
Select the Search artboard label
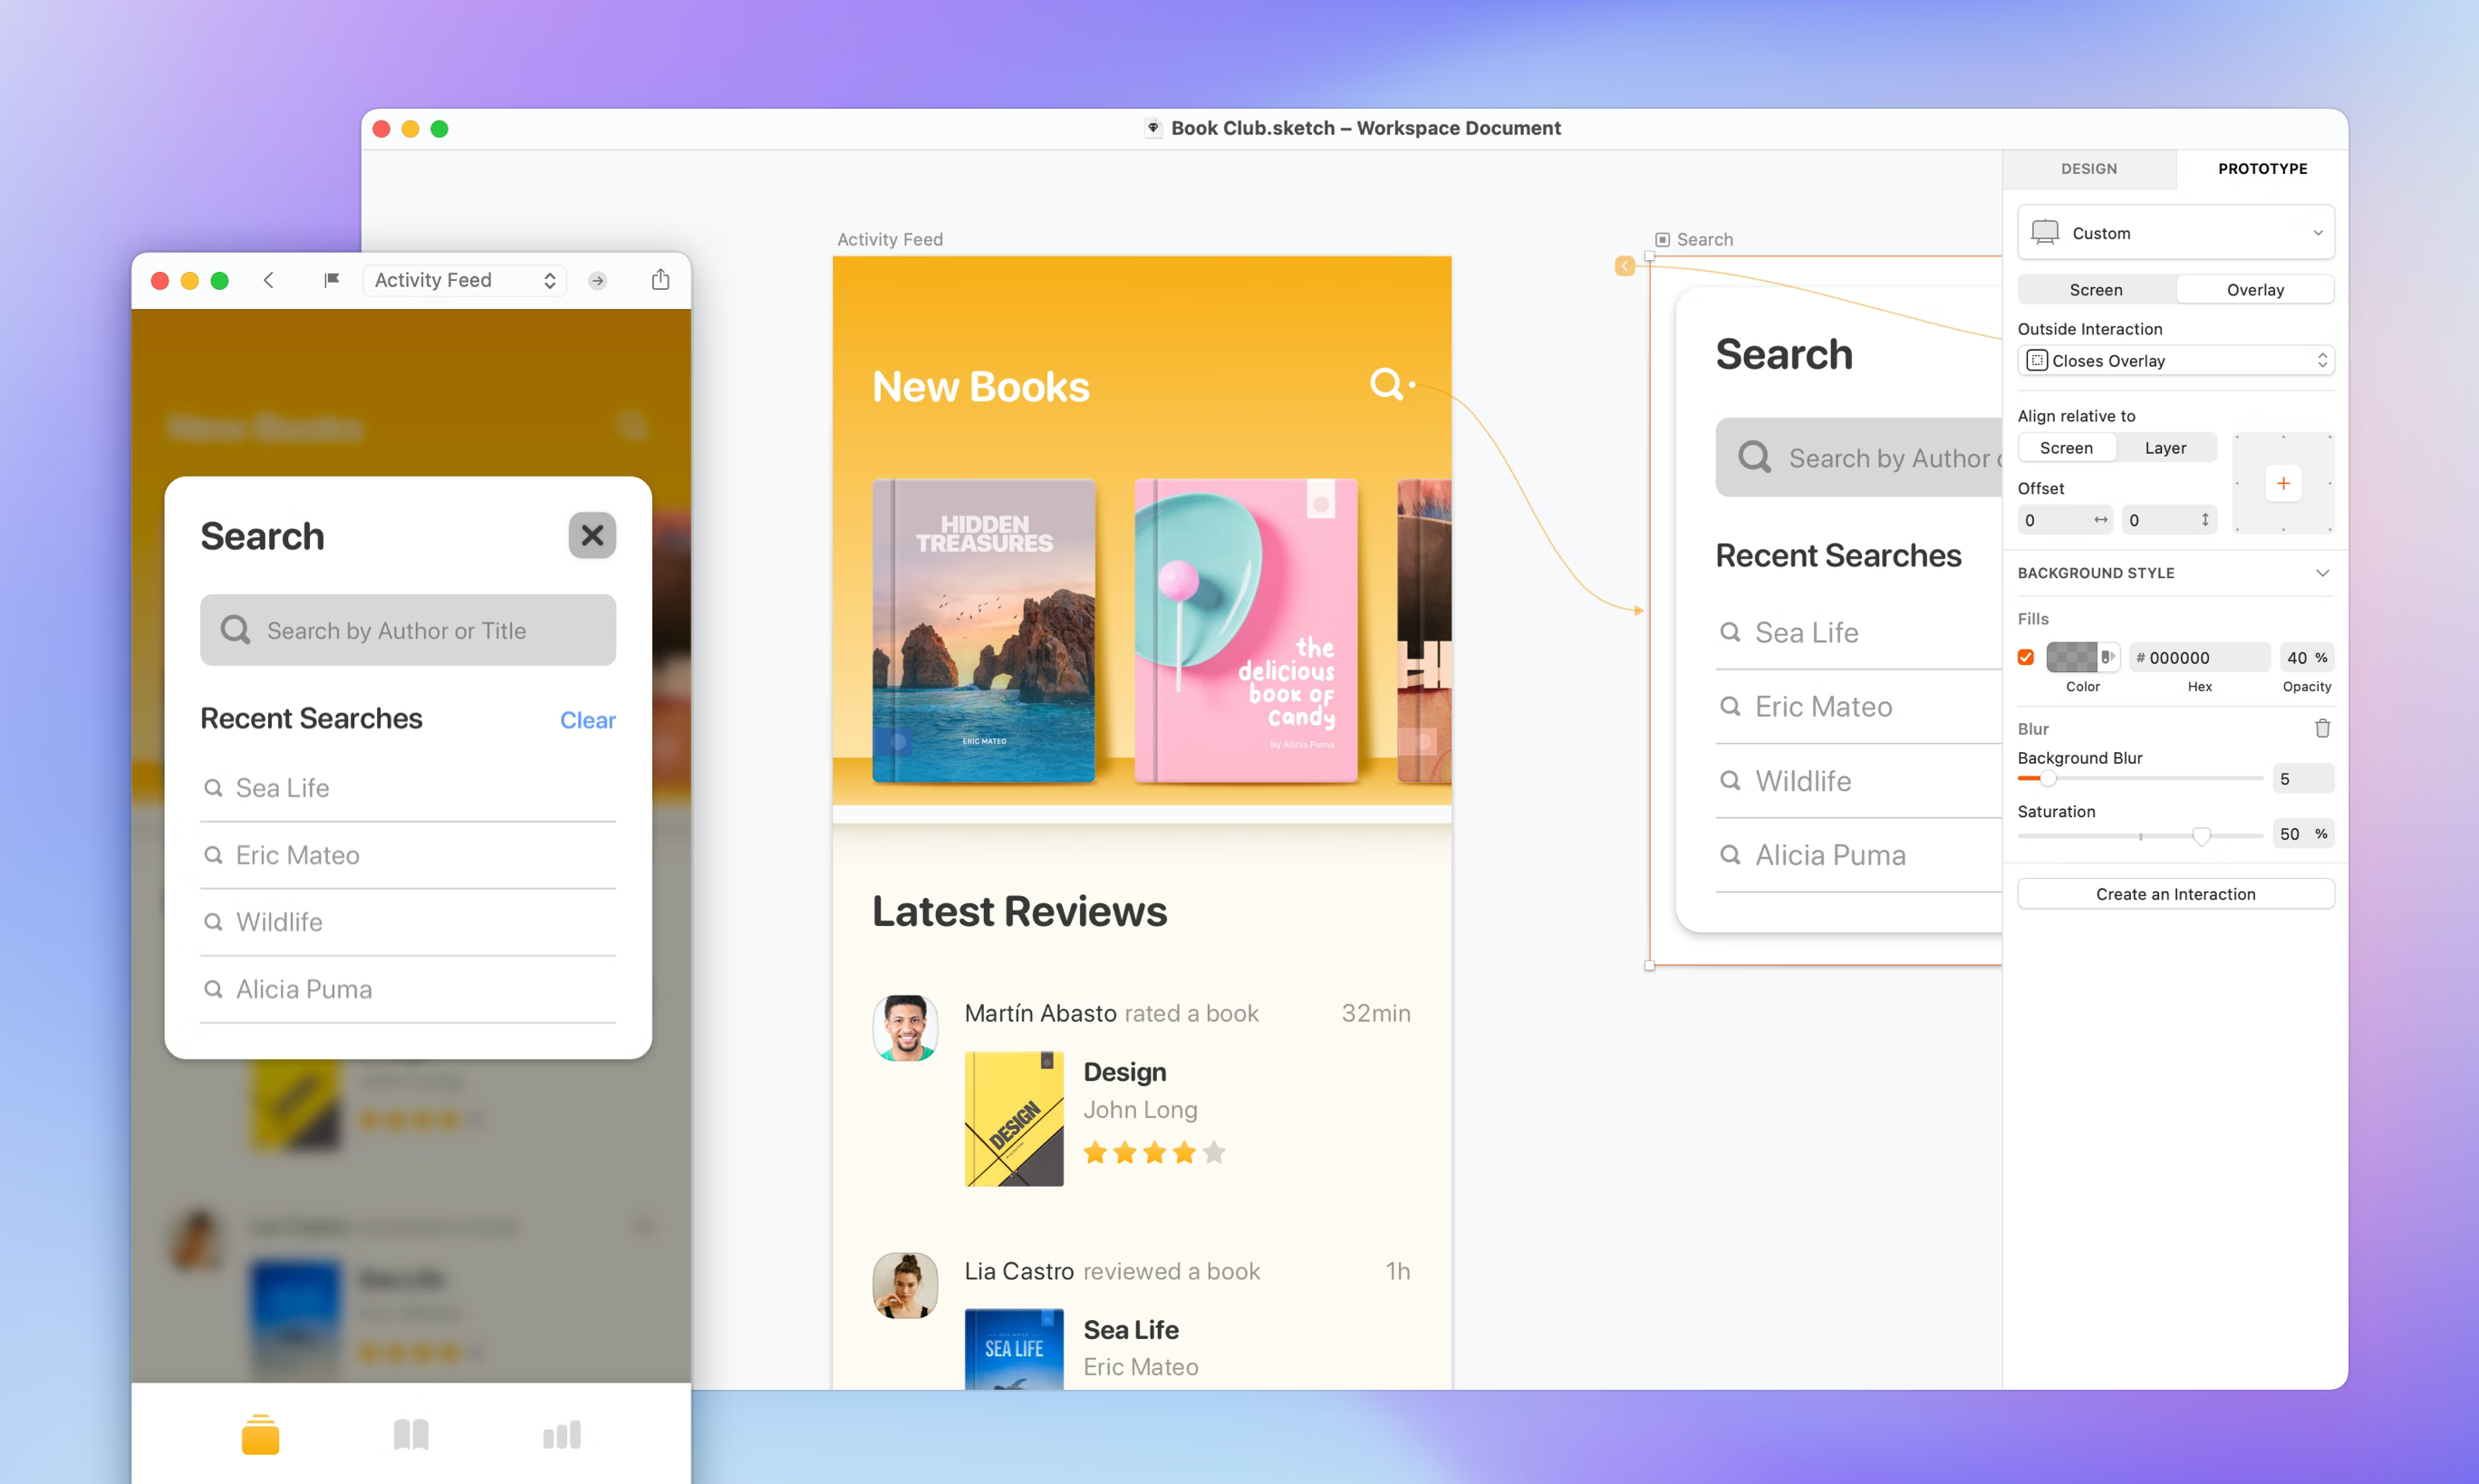pyautogui.click(x=1704, y=239)
